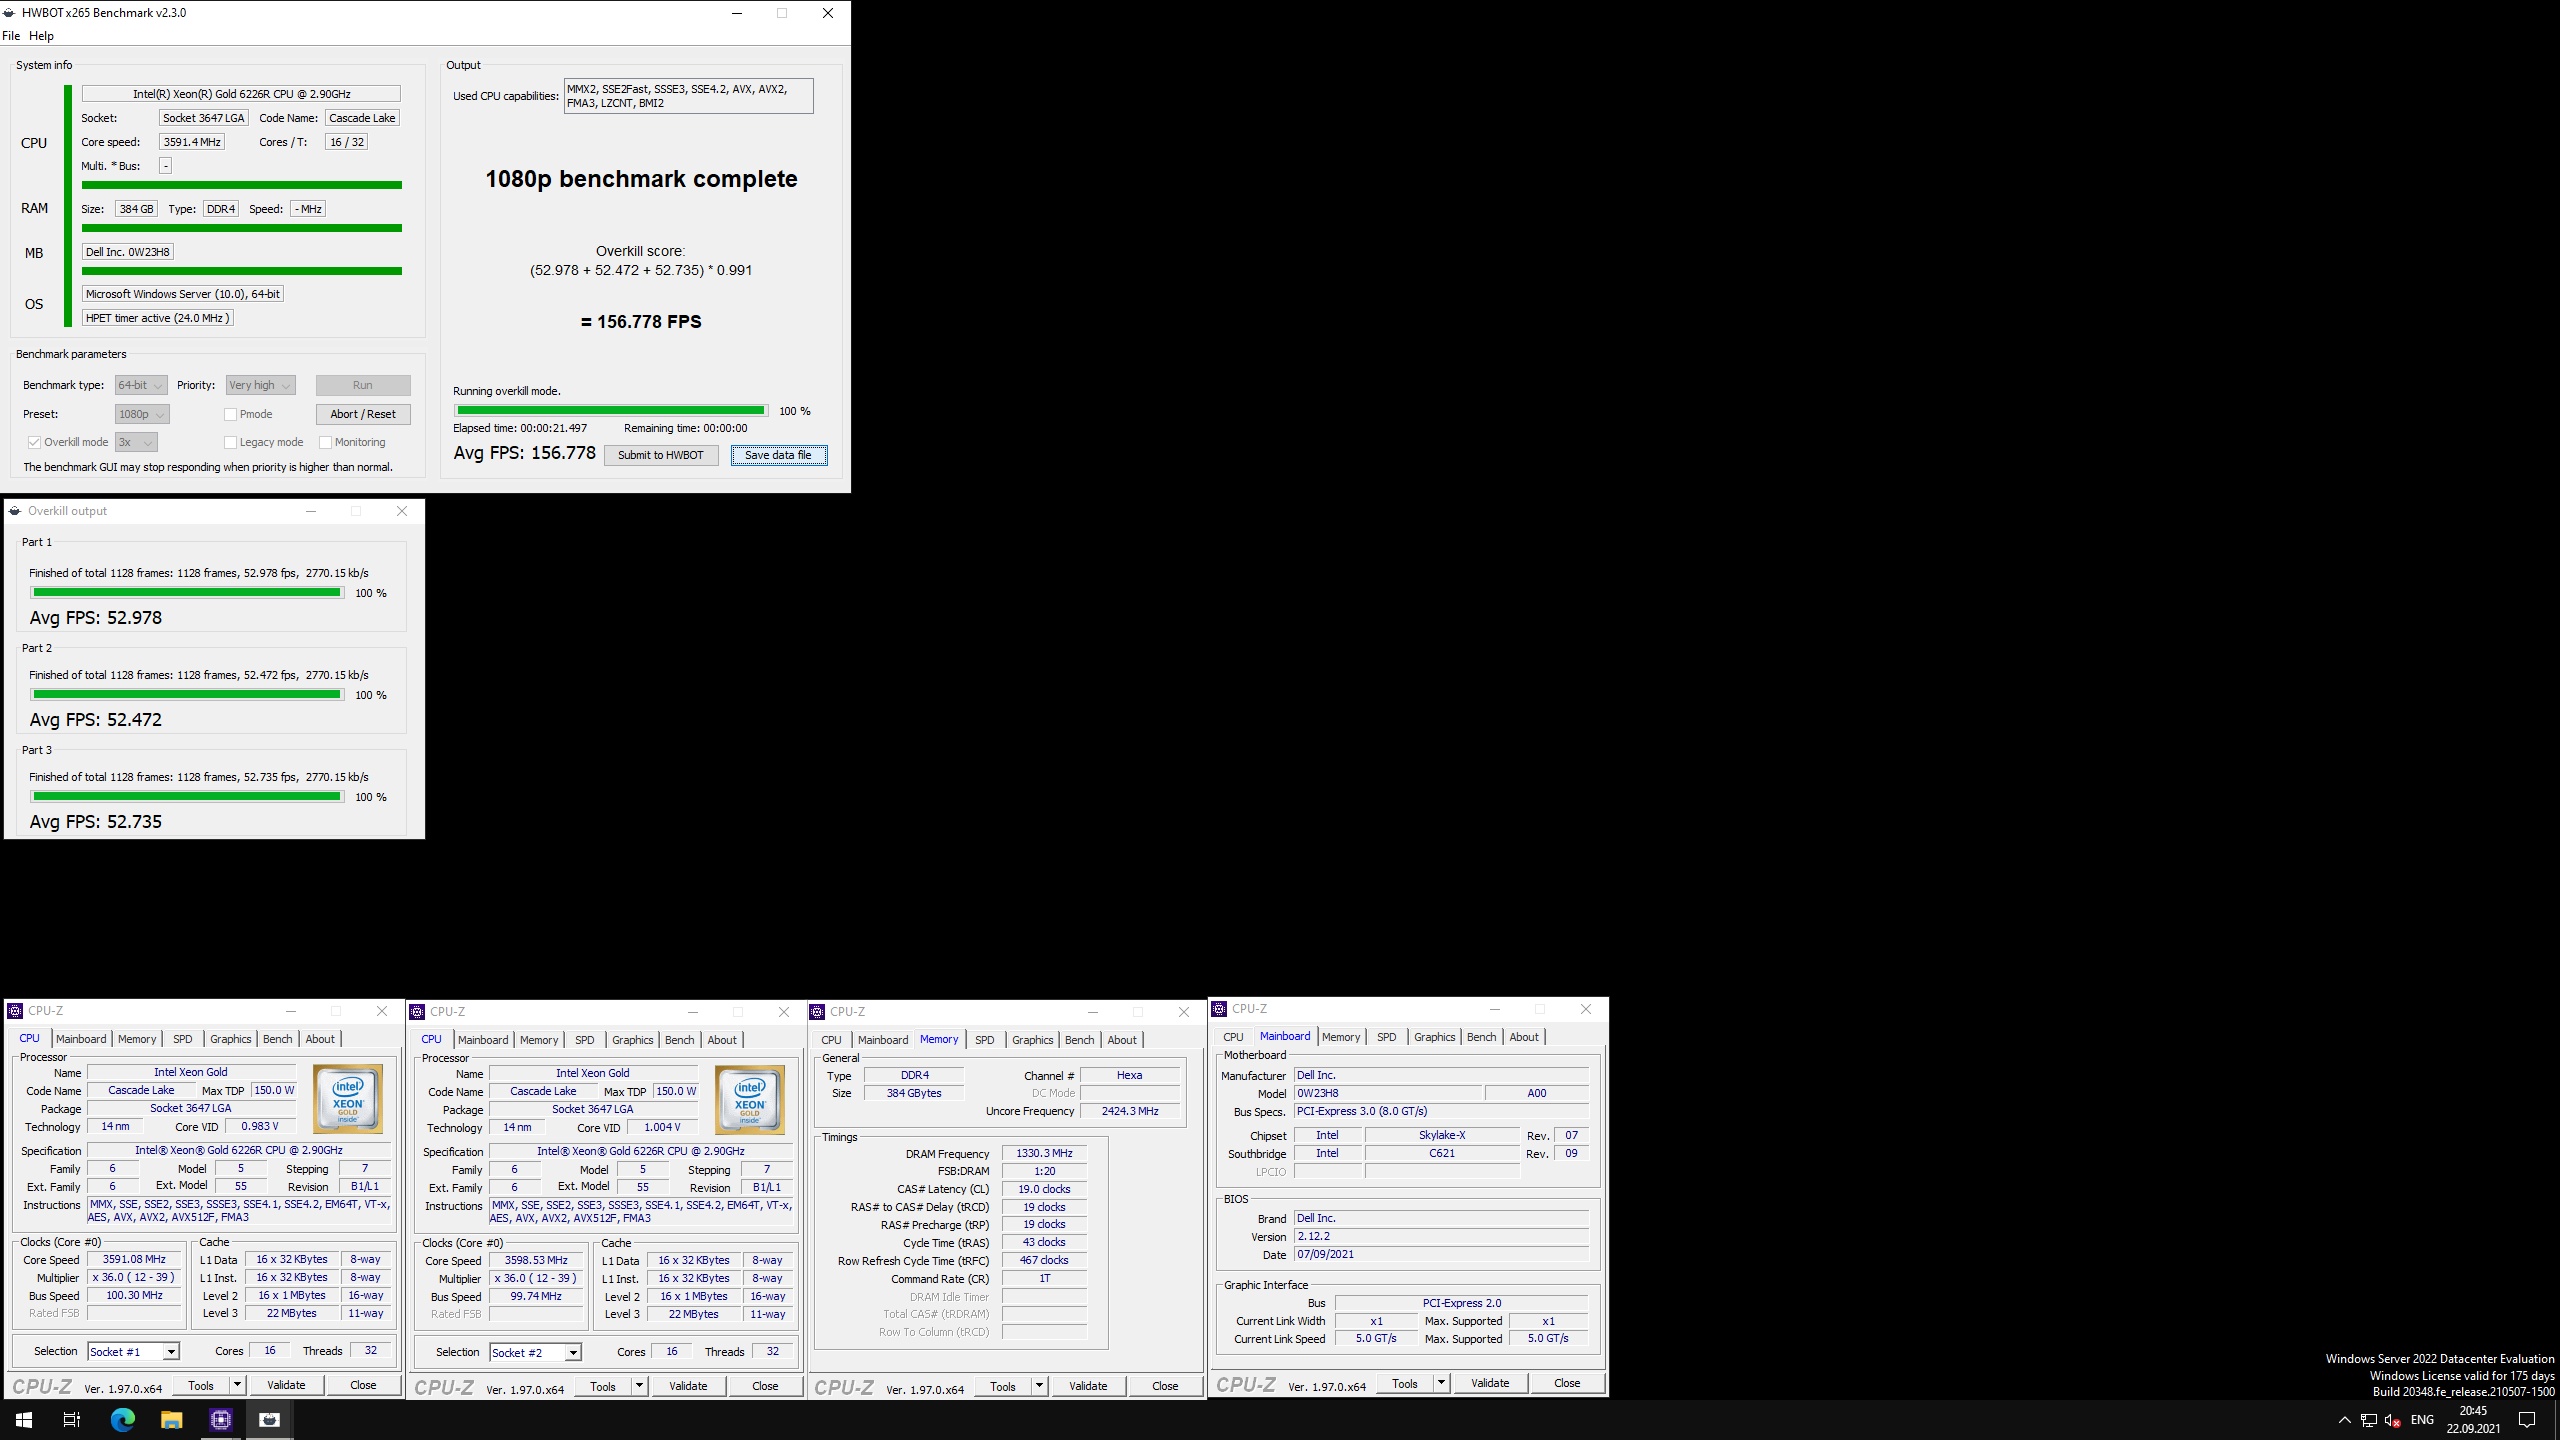This screenshot has height=1440, width=2560.
Task: Open Task View on taskbar
Action: click(72, 1419)
